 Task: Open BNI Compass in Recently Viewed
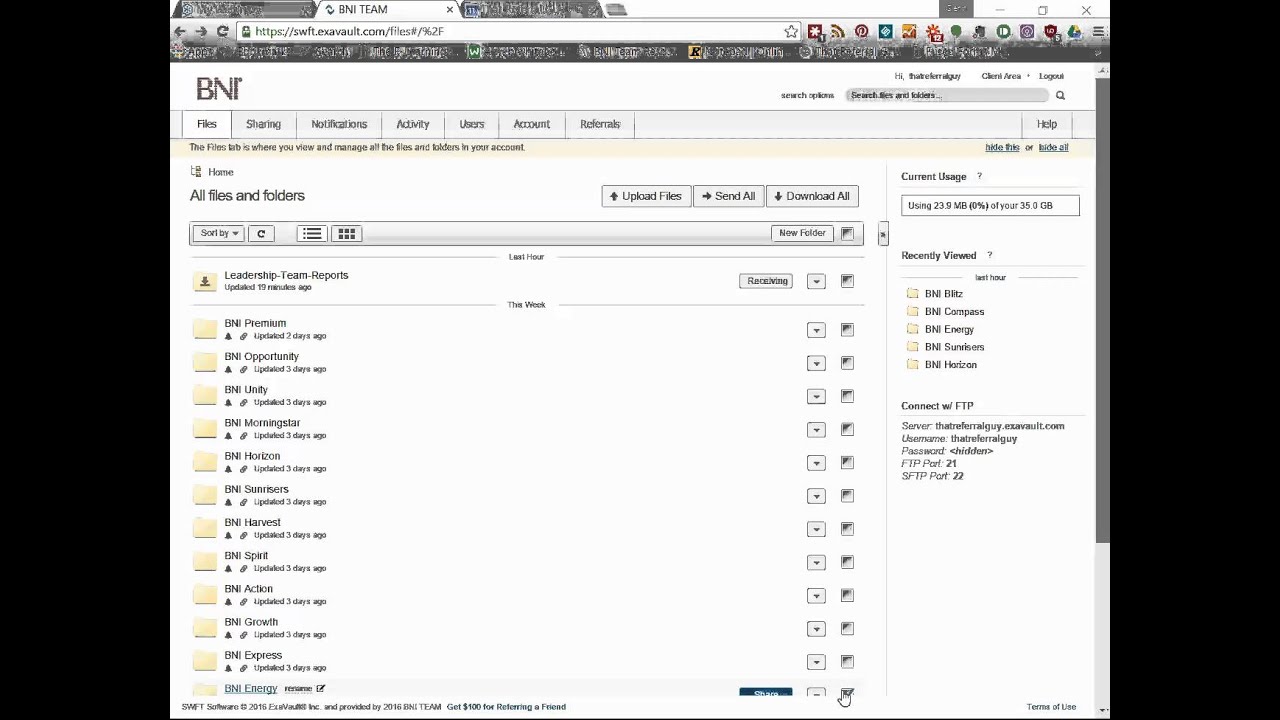pyautogui.click(x=954, y=312)
